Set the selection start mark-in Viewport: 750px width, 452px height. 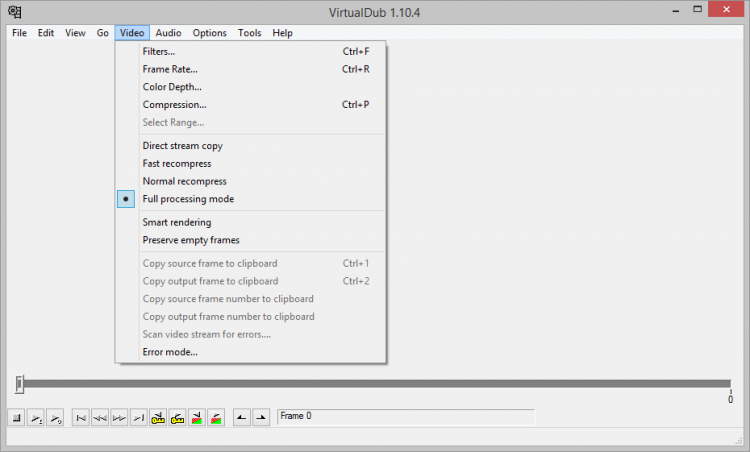click(x=242, y=418)
